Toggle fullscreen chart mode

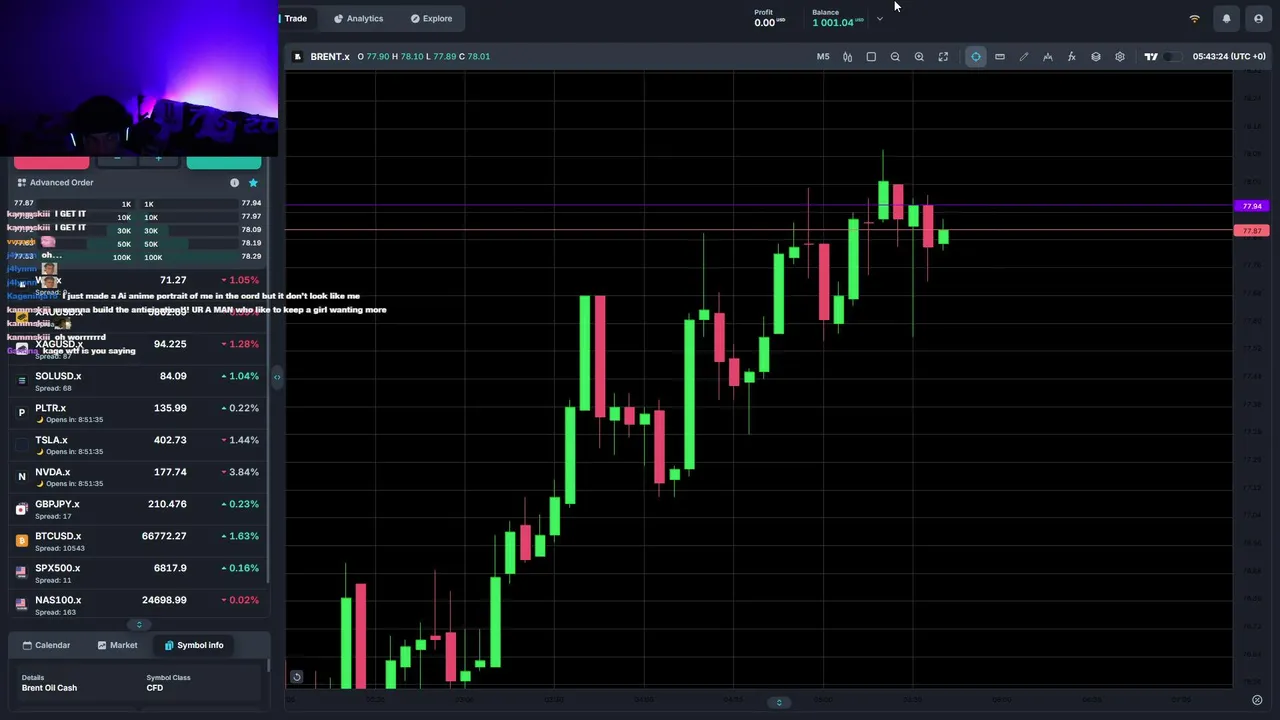coord(943,57)
